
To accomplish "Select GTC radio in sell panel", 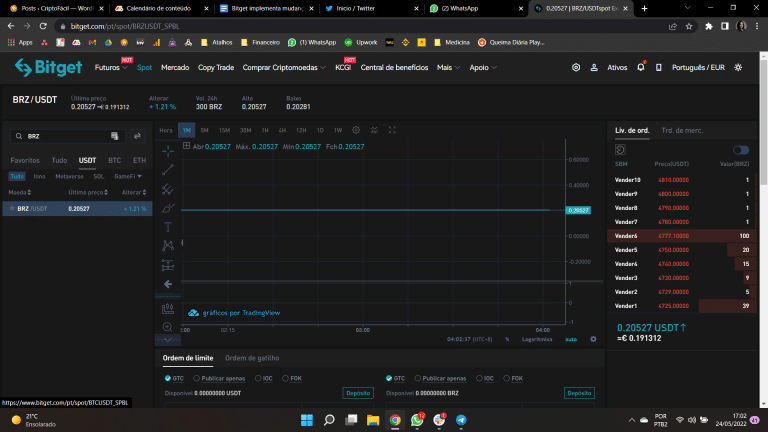I will [389, 378].
